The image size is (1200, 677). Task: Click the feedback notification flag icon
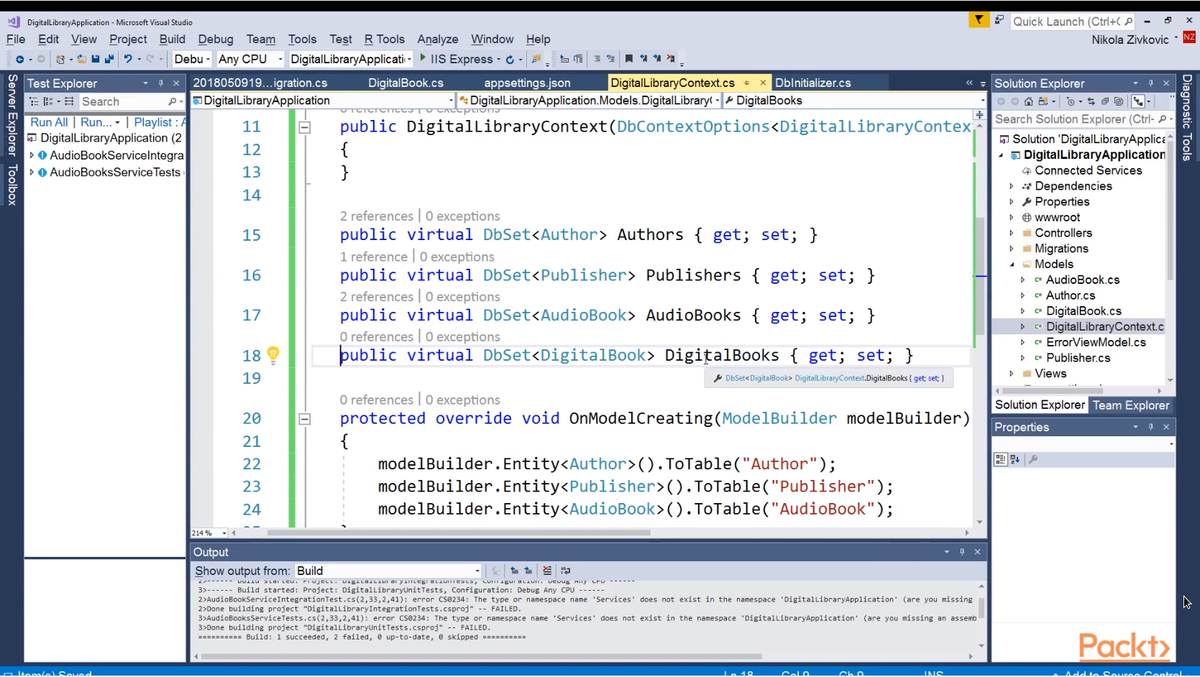point(979,20)
